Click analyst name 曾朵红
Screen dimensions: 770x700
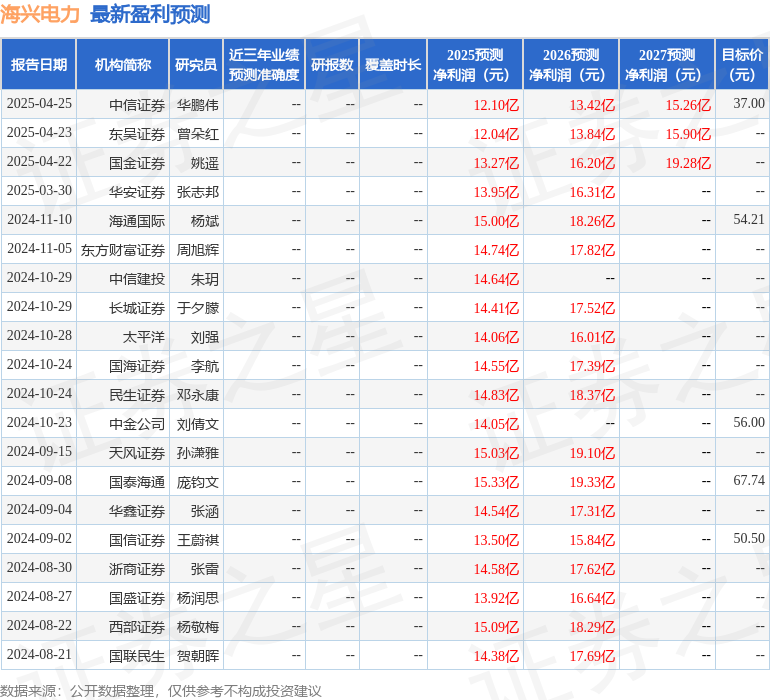[x=198, y=133]
